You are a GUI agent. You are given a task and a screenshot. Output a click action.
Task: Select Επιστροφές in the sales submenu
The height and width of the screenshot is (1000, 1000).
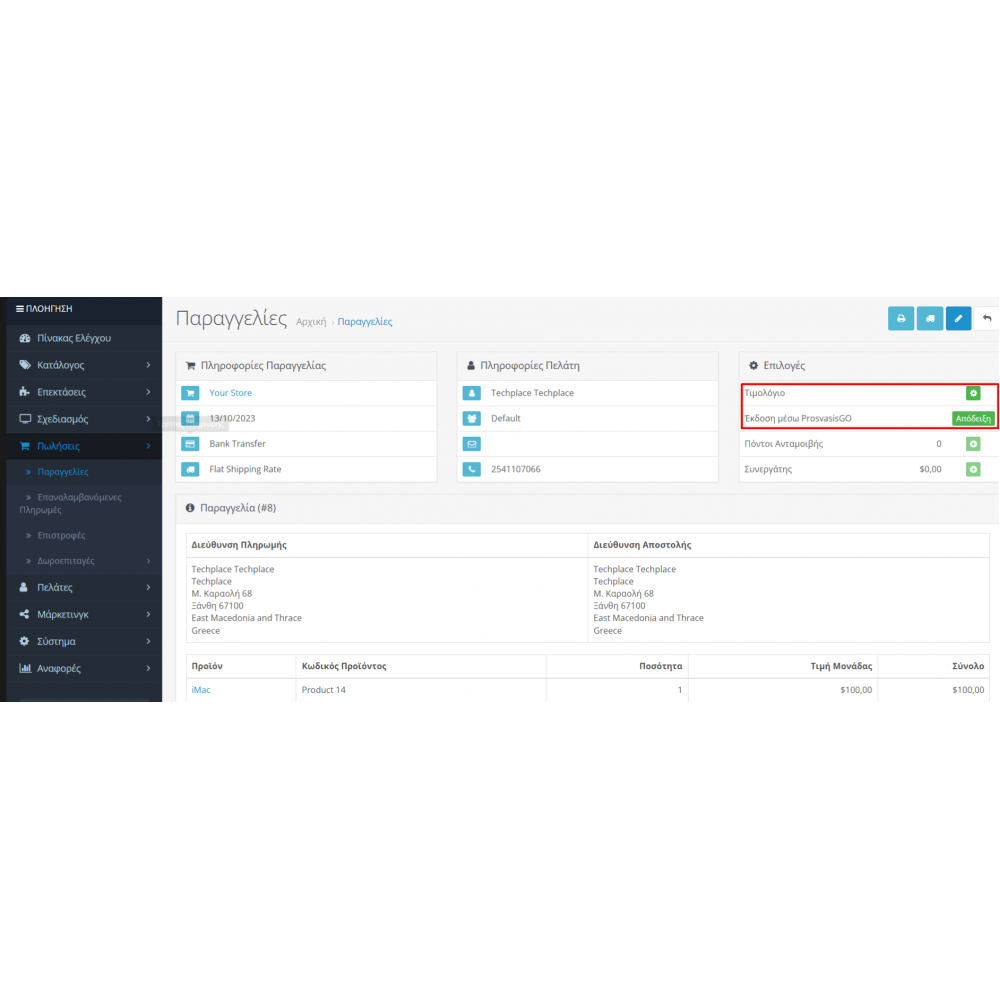tap(61, 535)
